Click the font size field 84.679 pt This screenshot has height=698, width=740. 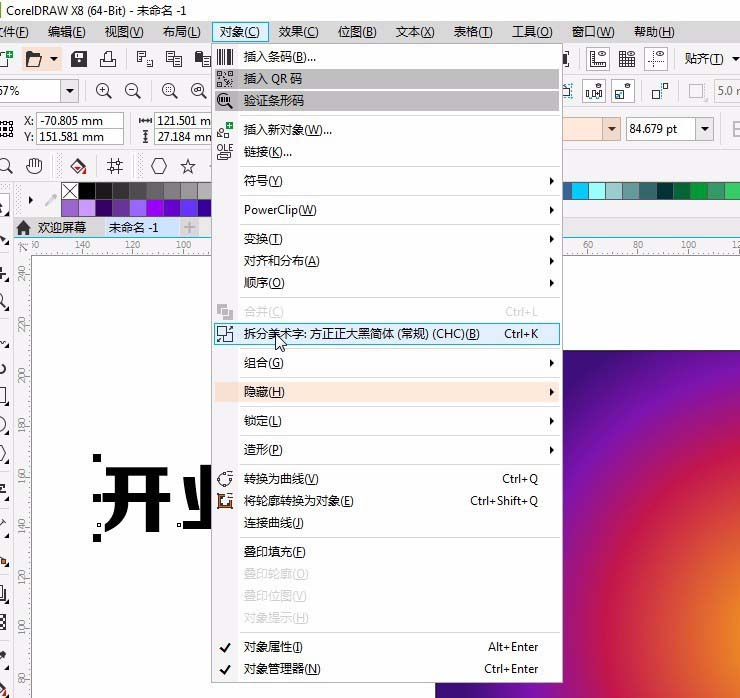pos(660,129)
